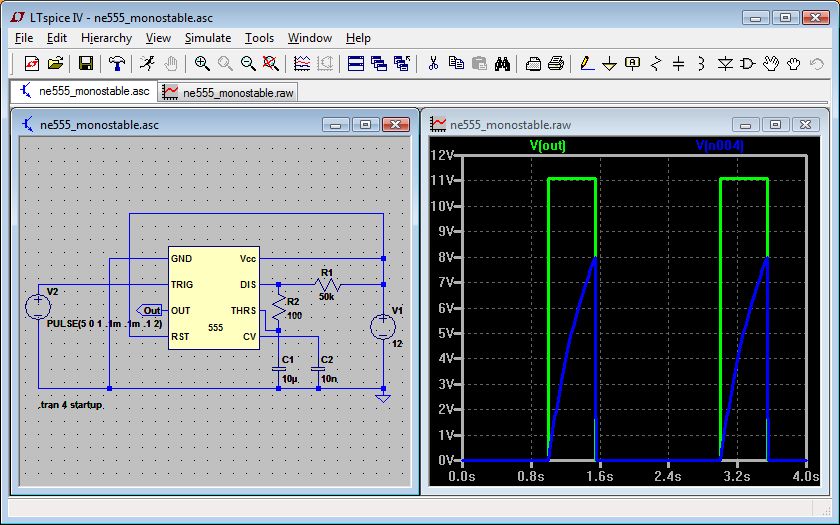
Task: Select the Place Component gate icon
Action: point(748,64)
